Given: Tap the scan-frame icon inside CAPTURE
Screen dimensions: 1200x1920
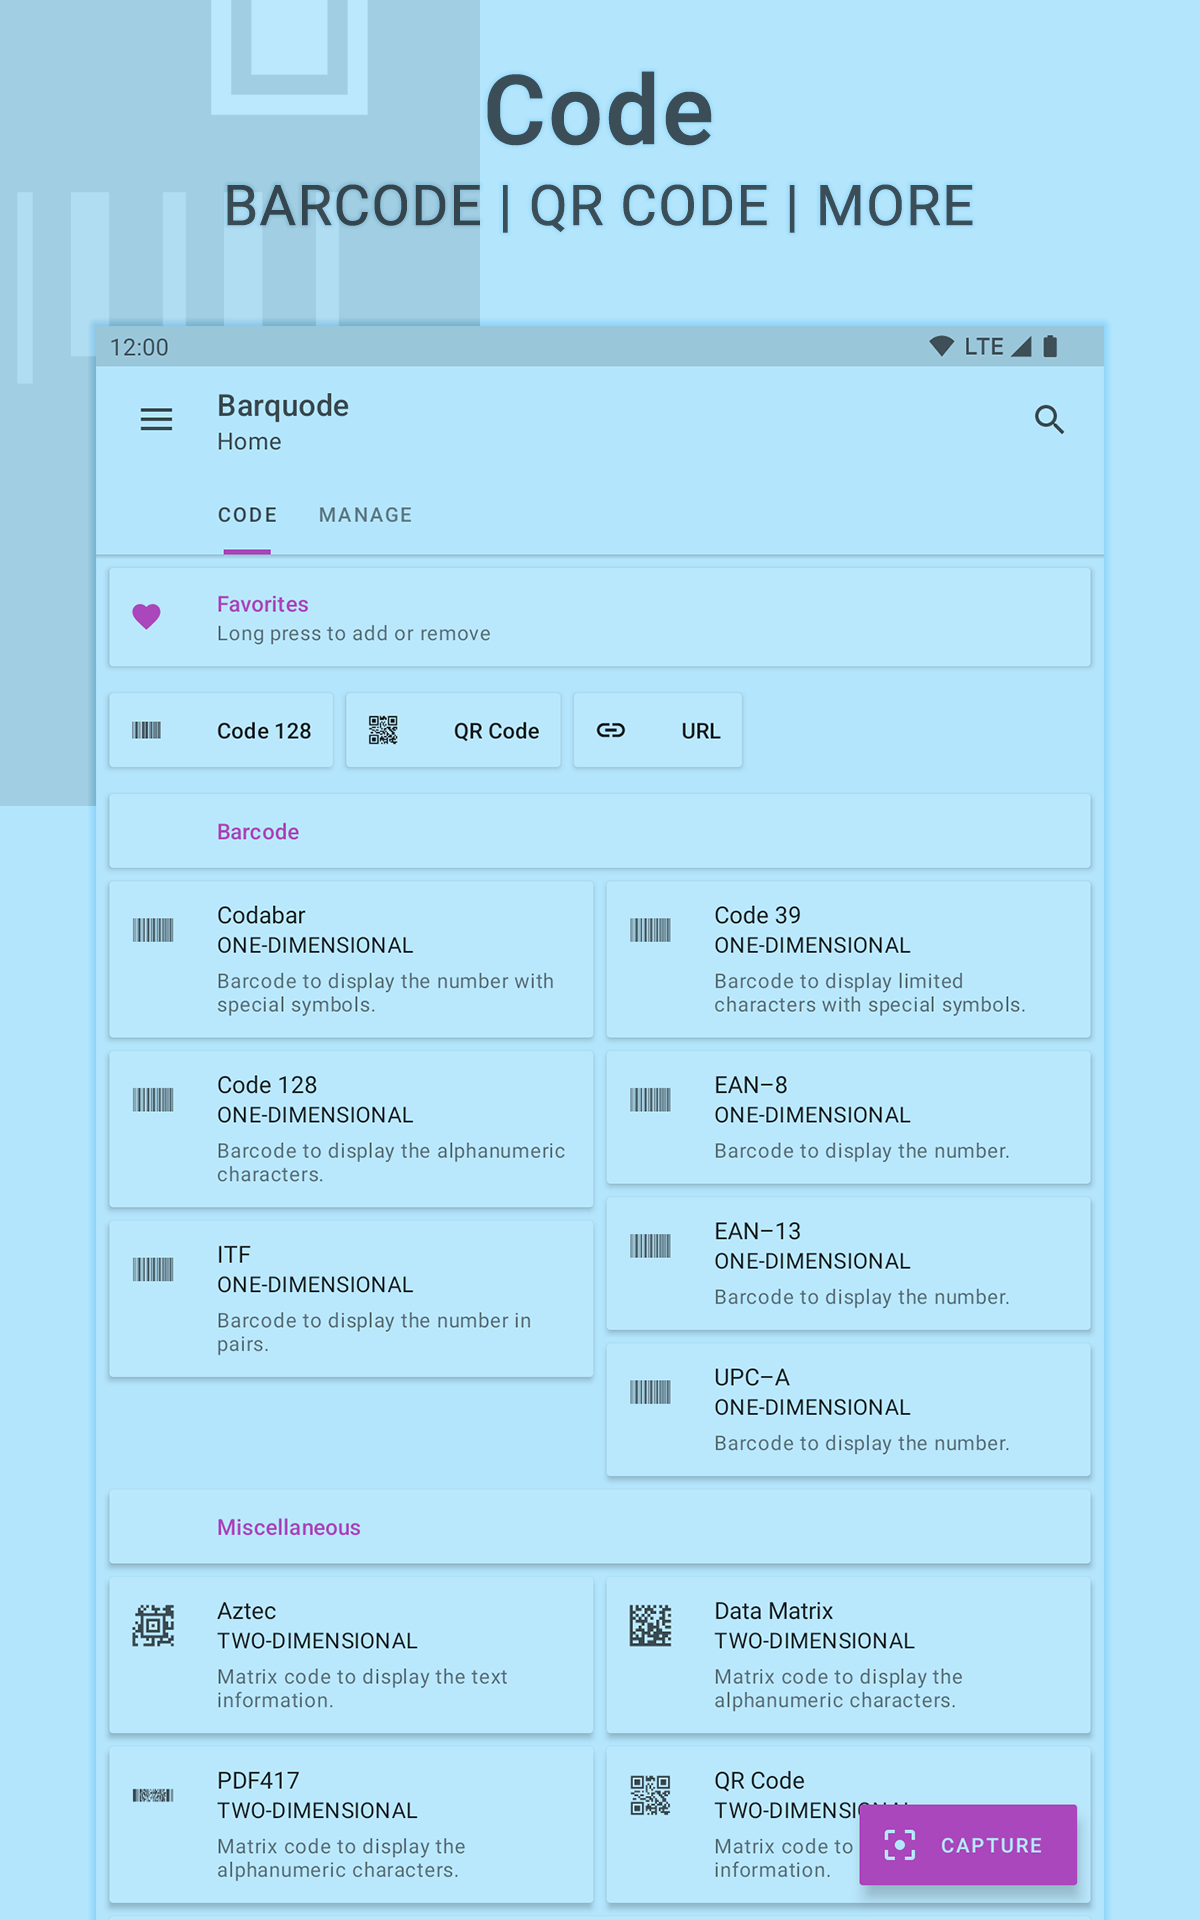Looking at the screenshot, I should pyautogui.click(x=900, y=1845).
